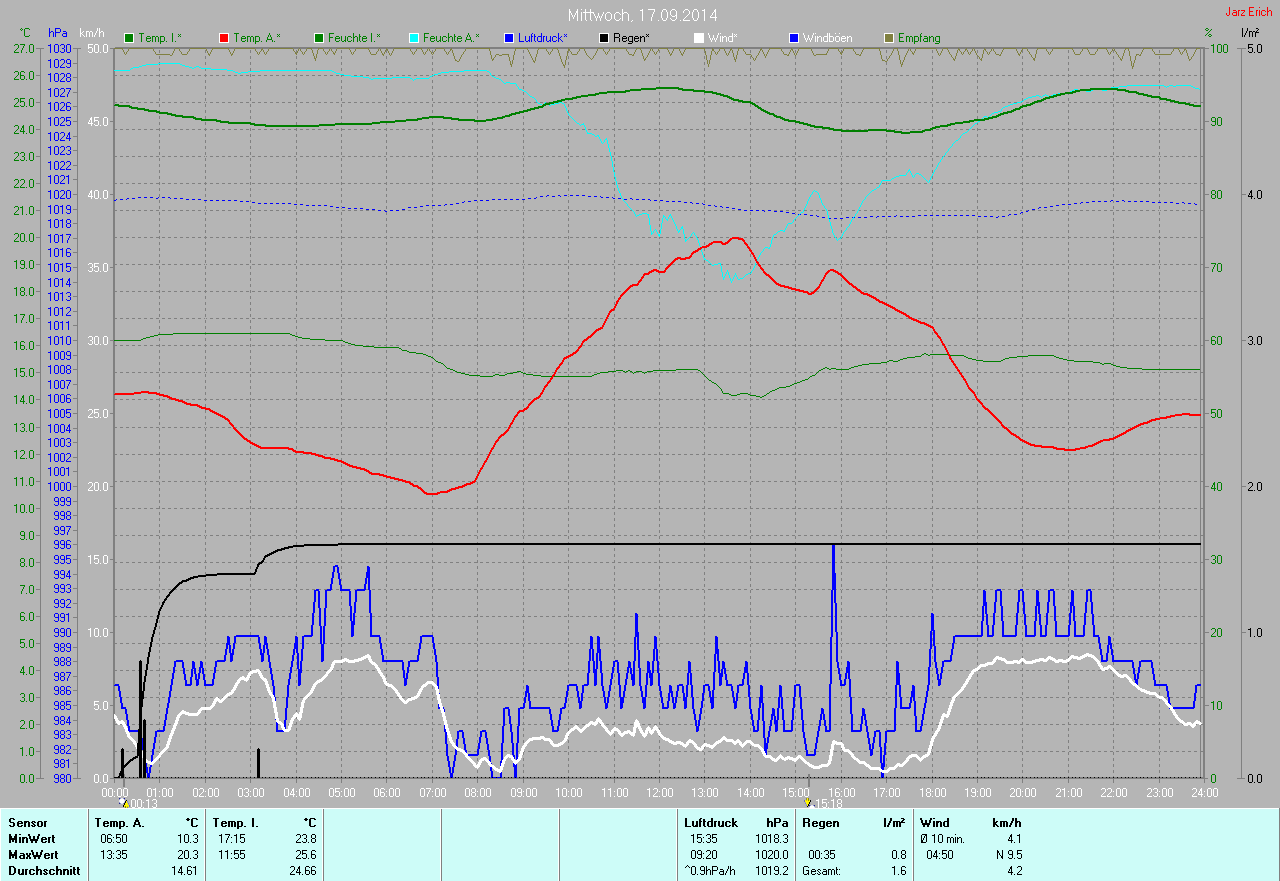Click the olive Empfang legend swatch

point(888,38)
